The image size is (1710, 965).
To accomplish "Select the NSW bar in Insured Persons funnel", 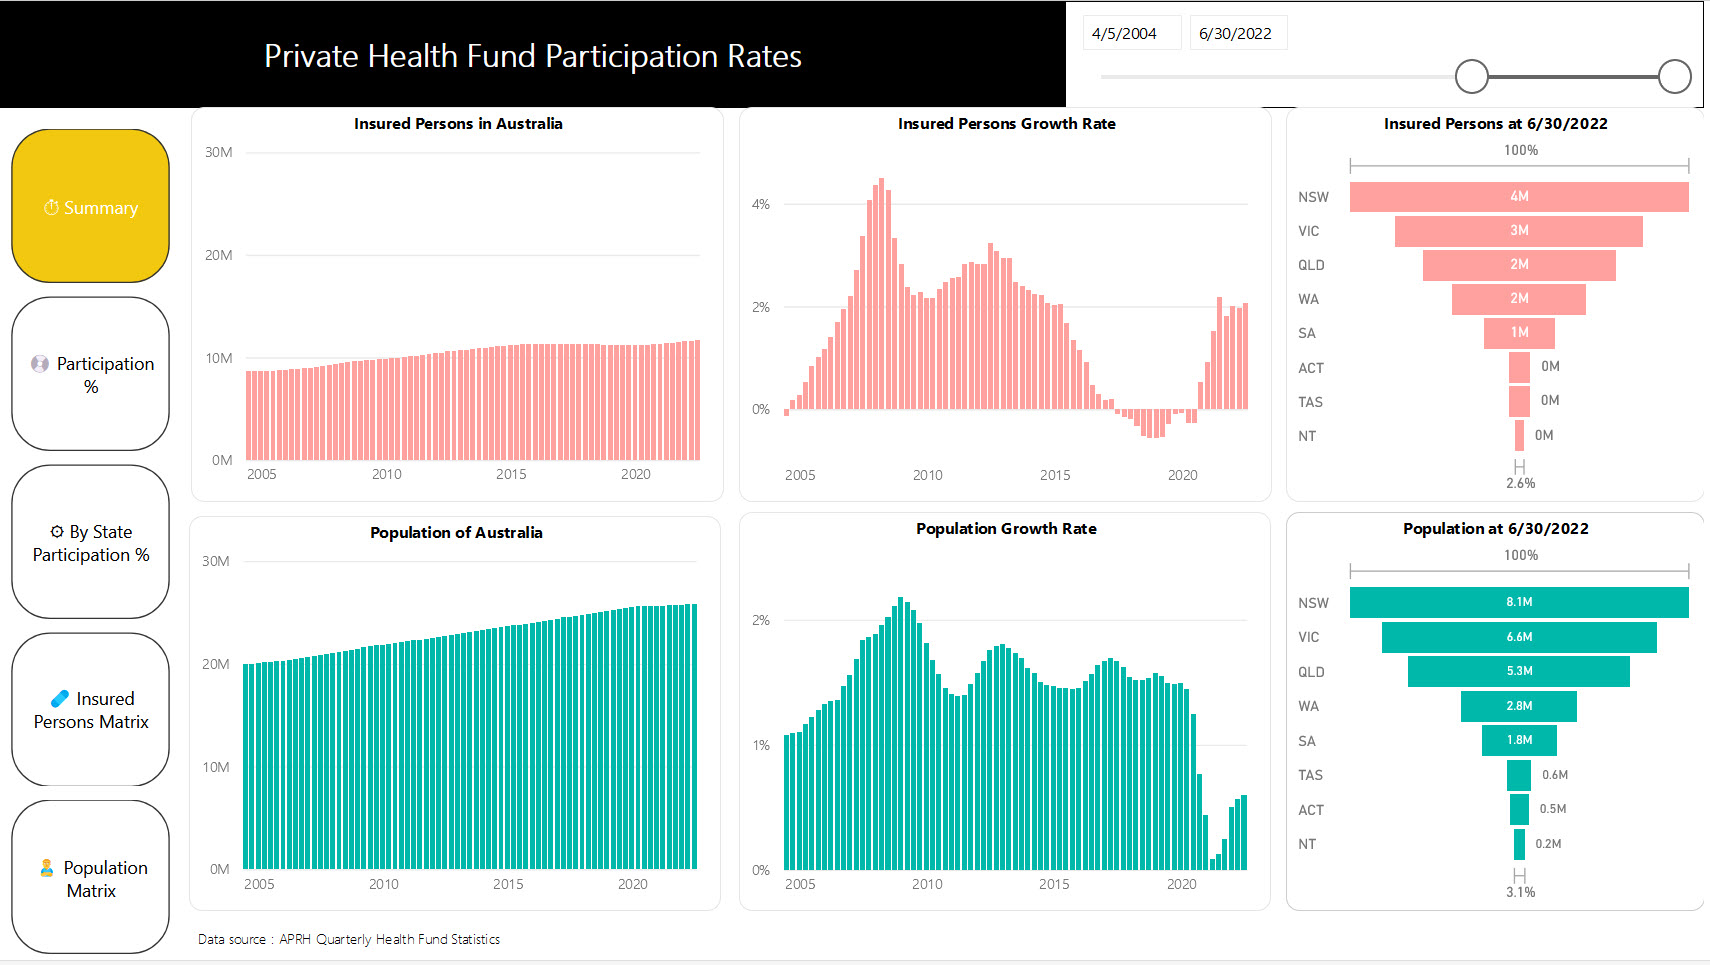I will [x=1519, y=197].
